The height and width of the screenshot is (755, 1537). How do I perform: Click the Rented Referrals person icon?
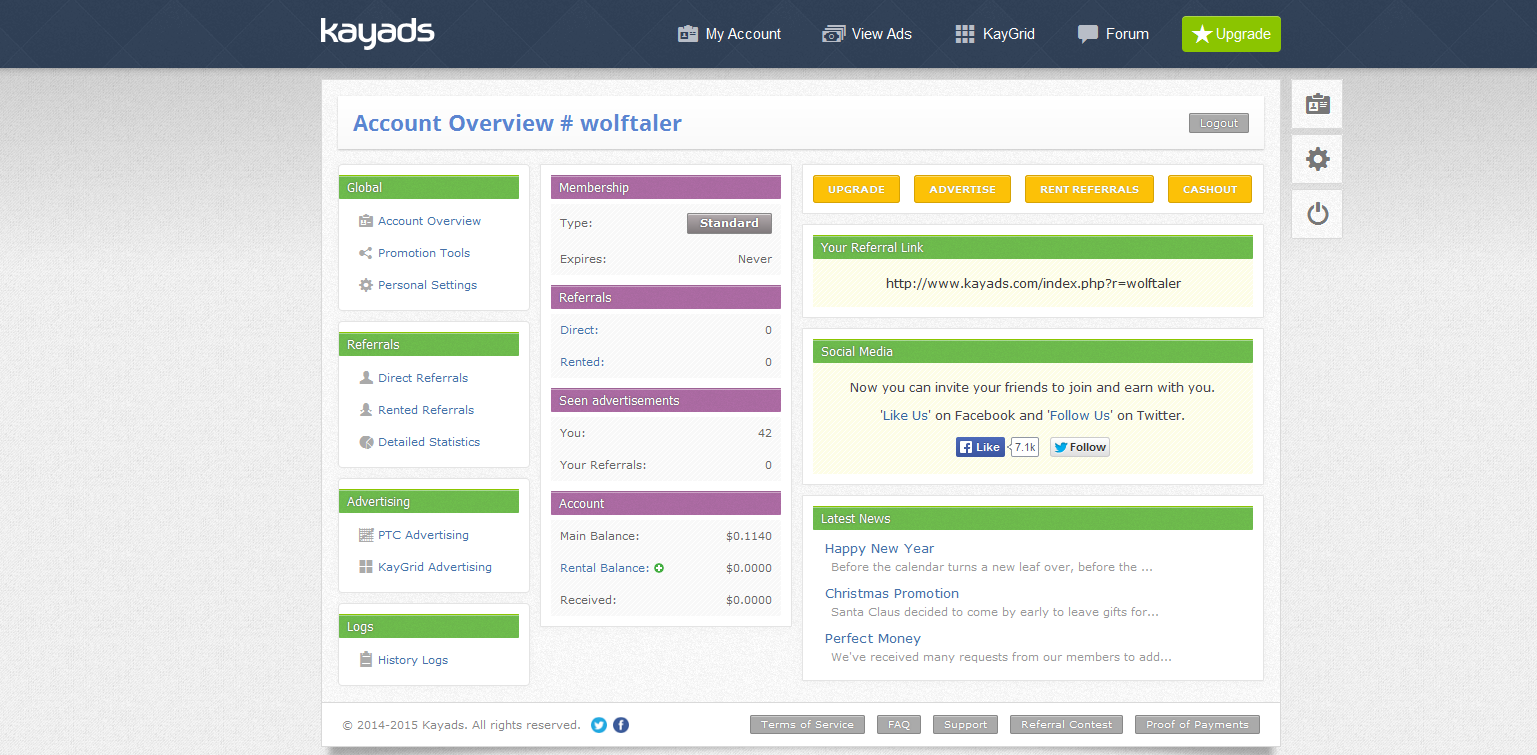(x=366, y=410)
